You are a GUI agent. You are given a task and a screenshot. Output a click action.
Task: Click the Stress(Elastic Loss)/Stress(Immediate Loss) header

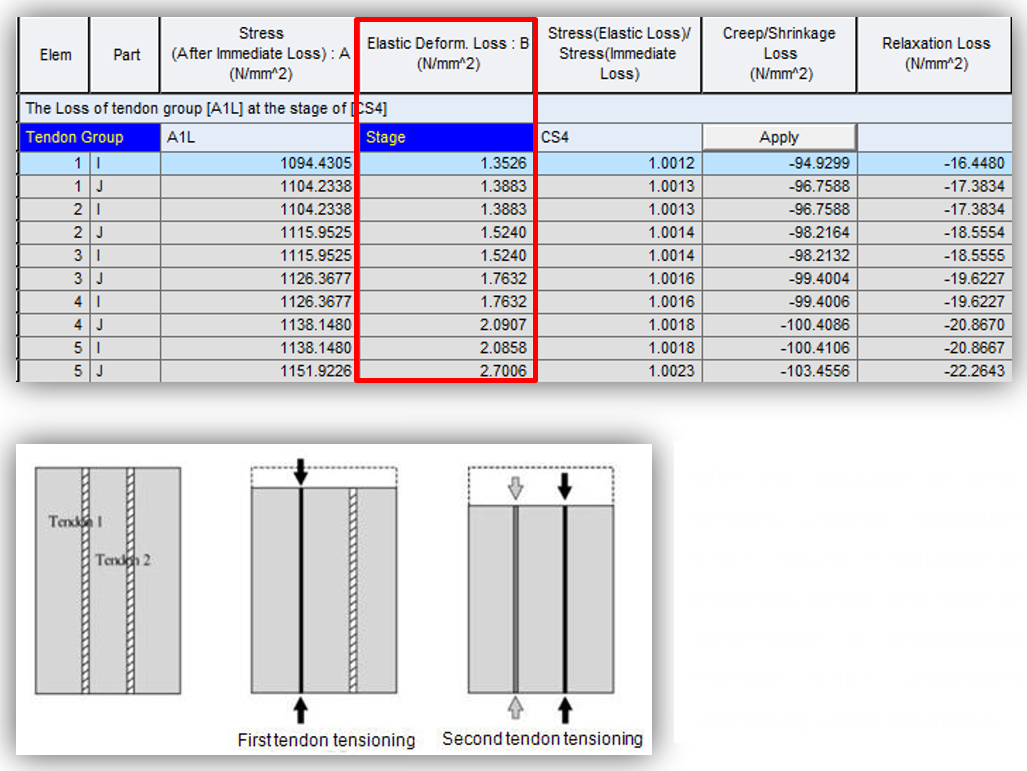(619, 54)
